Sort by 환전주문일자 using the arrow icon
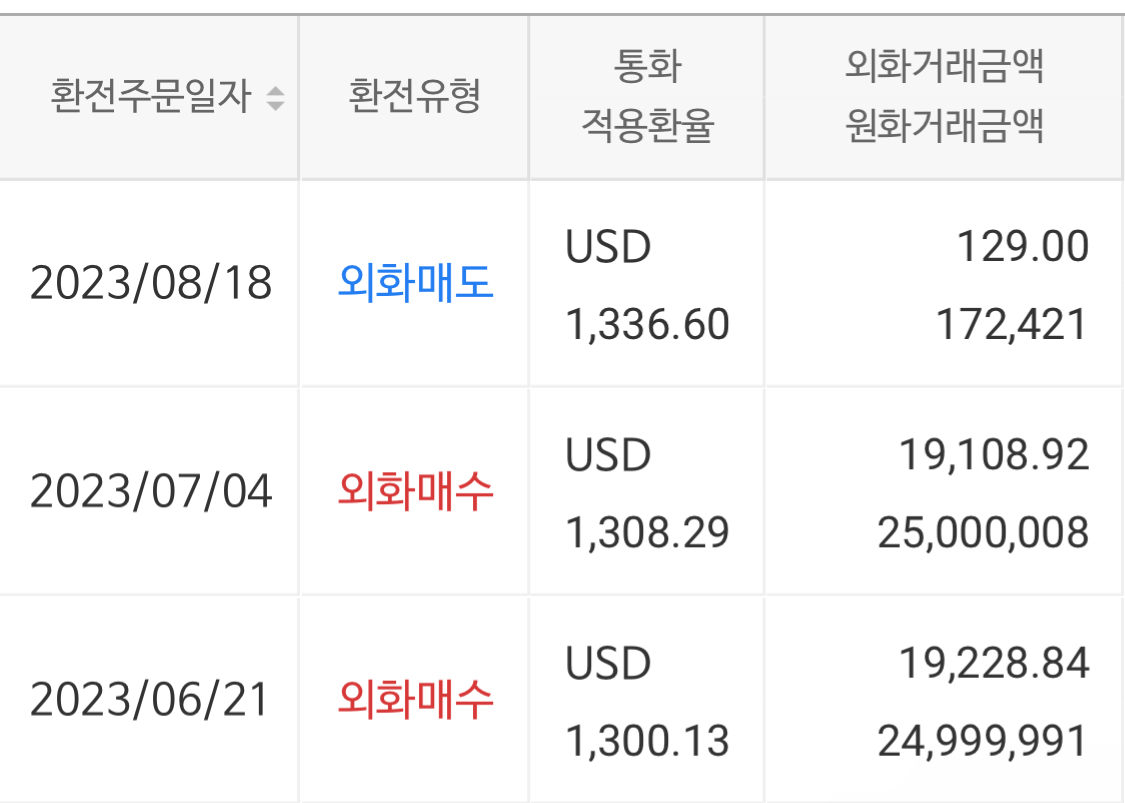Image resolution: width=1125 pixels, height=803 pixels. pos(276,98)
